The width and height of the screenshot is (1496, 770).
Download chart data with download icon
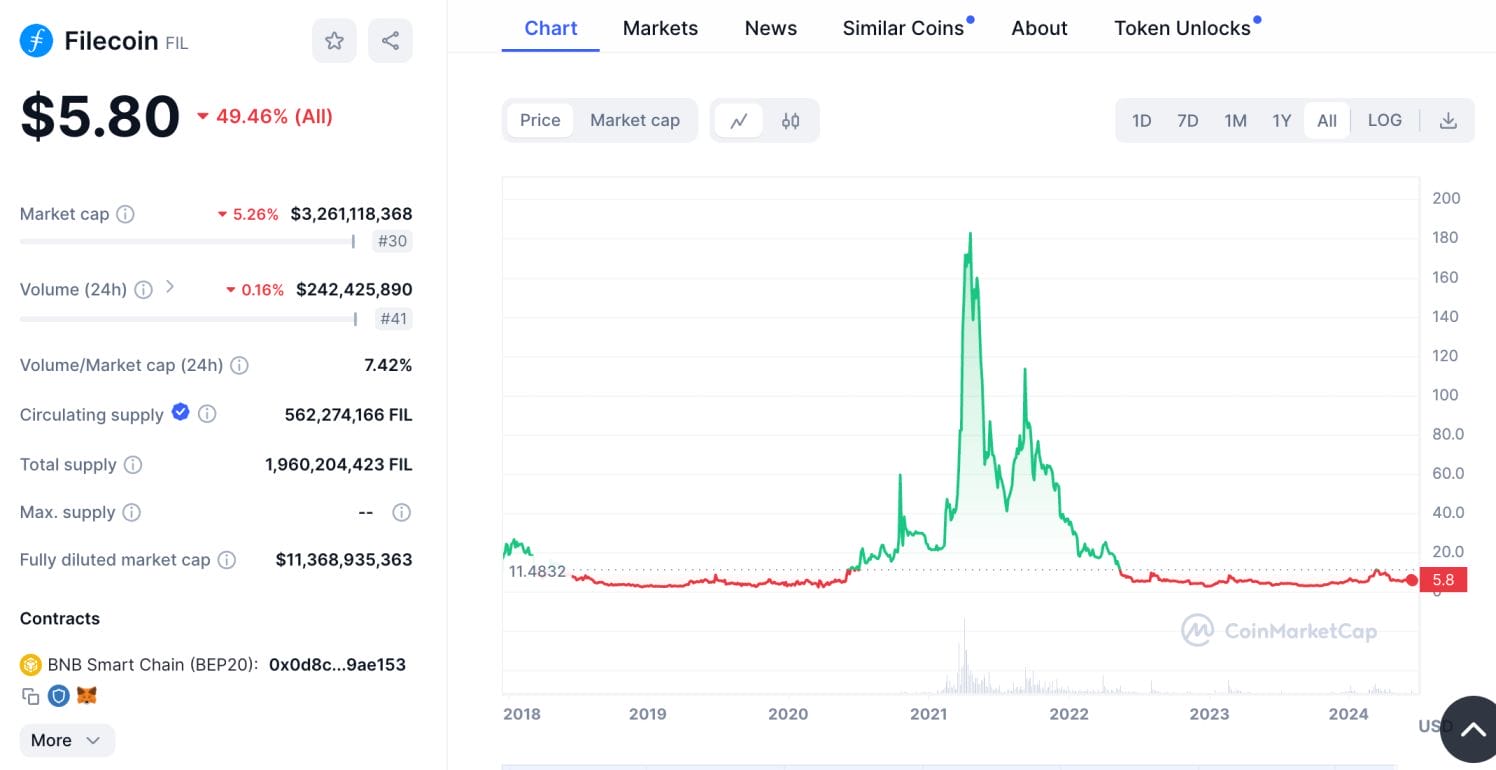coord(1447,121)
